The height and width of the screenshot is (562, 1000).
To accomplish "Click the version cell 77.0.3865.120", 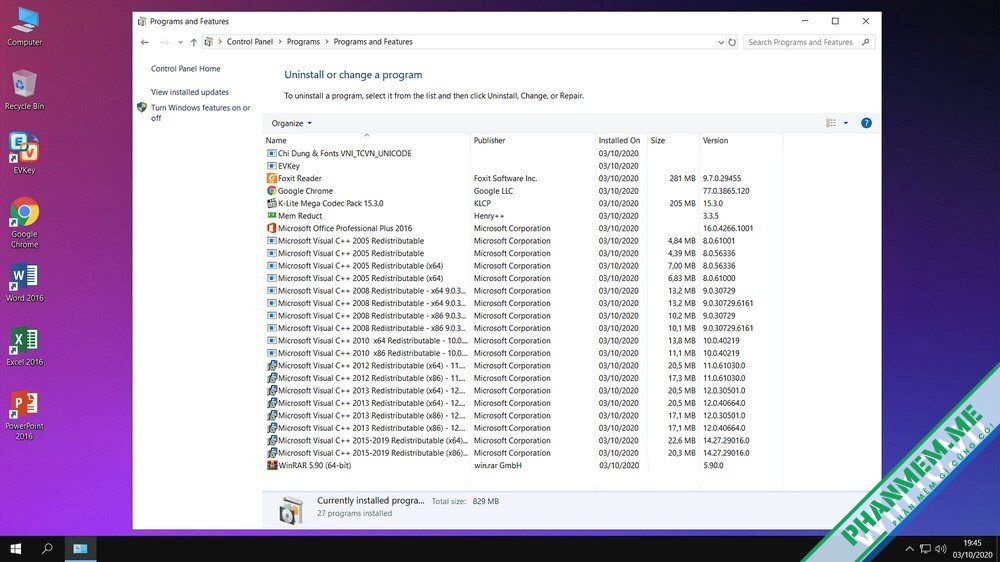I will pos(726,191).
